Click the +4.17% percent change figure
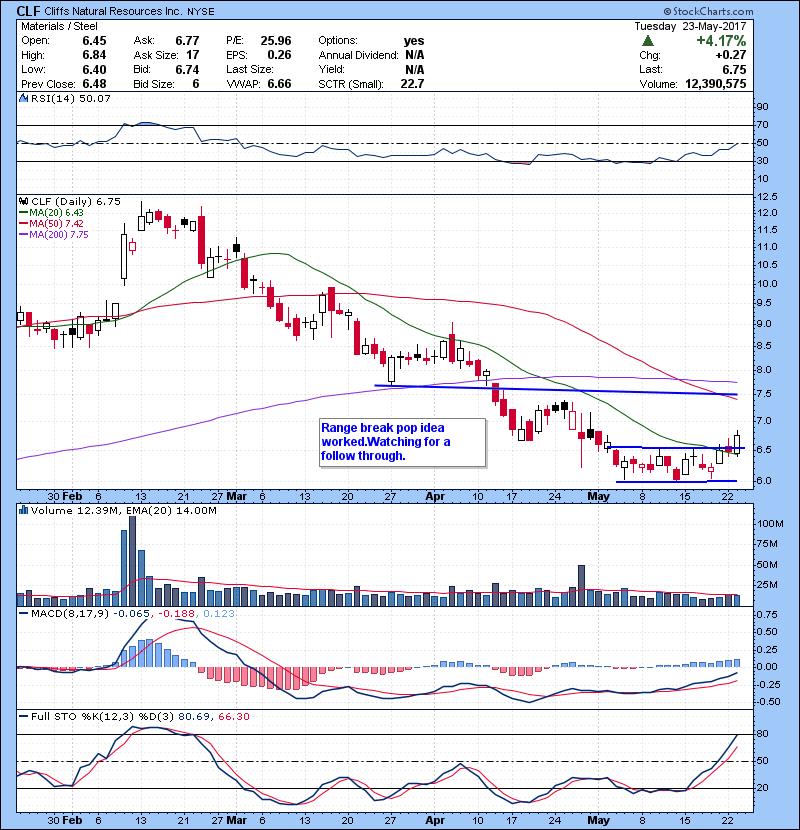The height and width of the screenshot is (830, 800). coord(721,41)
